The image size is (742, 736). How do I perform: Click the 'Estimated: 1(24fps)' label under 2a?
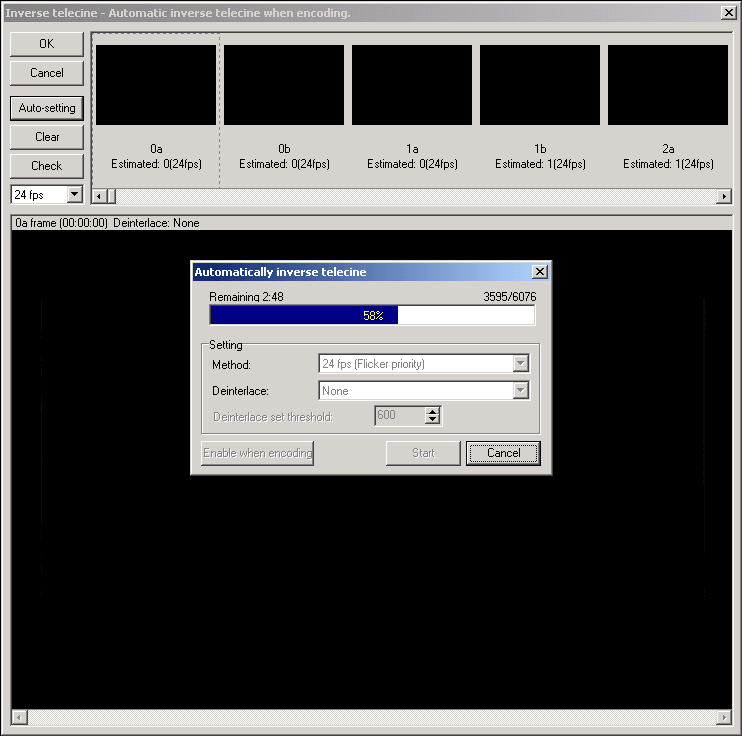(x=668, y=164)
